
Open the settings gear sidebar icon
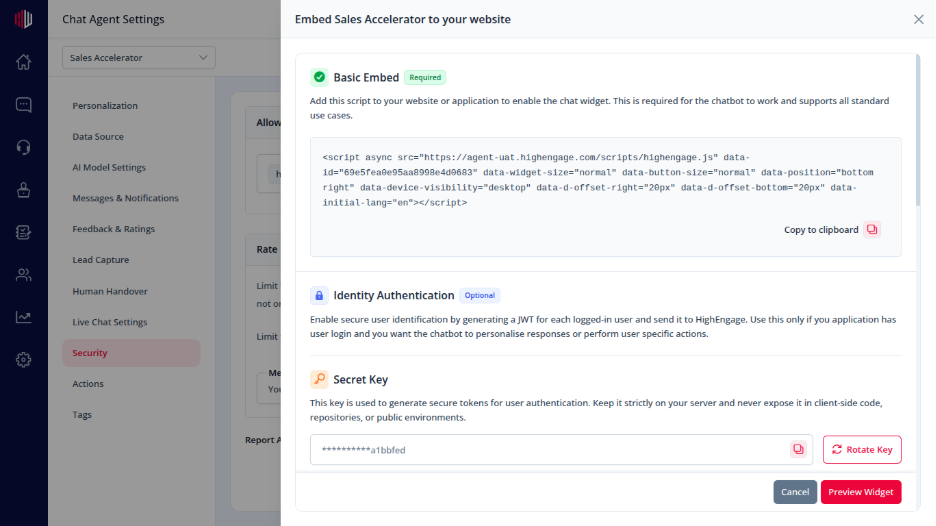(23, 360)
